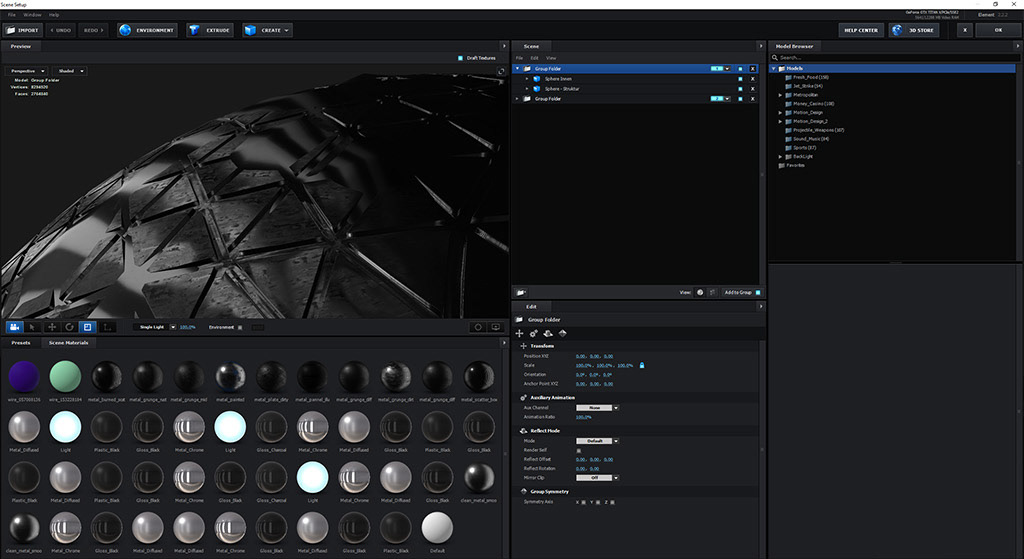The image size is (1024, 559).
Task: Open the View menu in Scene panel
Action: 551,58
